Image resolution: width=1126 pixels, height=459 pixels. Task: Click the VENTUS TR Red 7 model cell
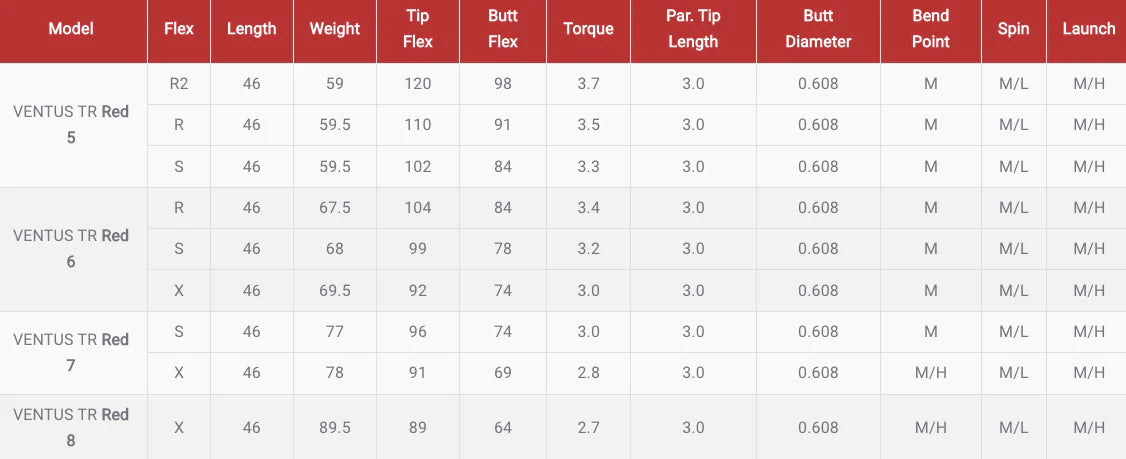tap(71, 352)
